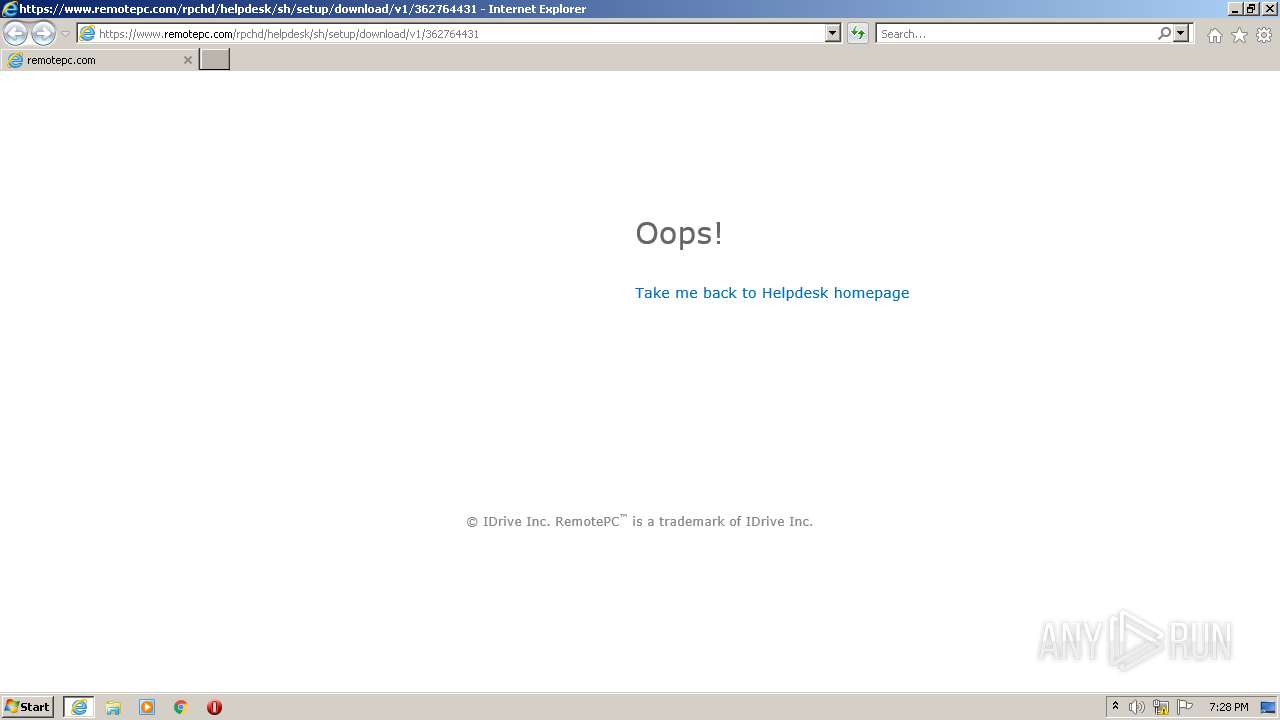The width and height of the screenshot is (1280, 720).
Task: Expand the address bar autocomplete dropdown
Action: [832, 33]
